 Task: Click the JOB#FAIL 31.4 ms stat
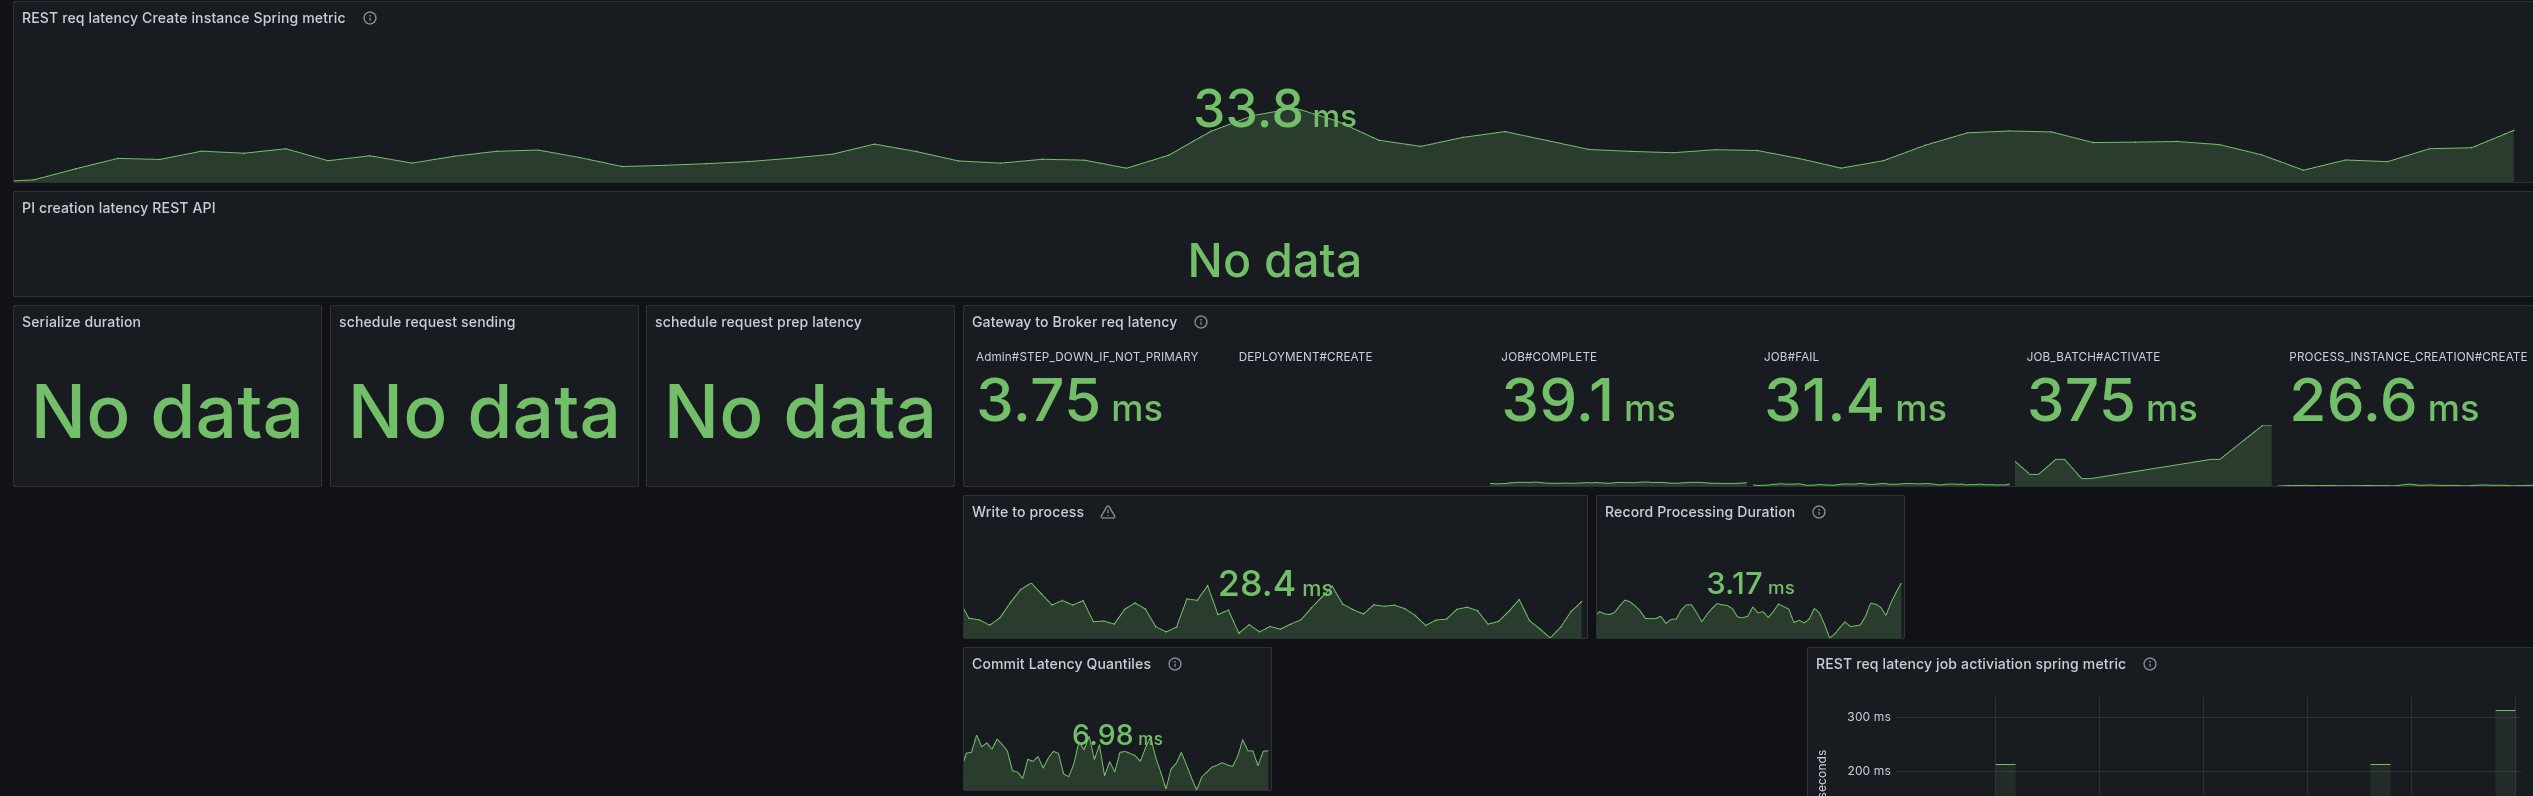[x=1855, y=401]
